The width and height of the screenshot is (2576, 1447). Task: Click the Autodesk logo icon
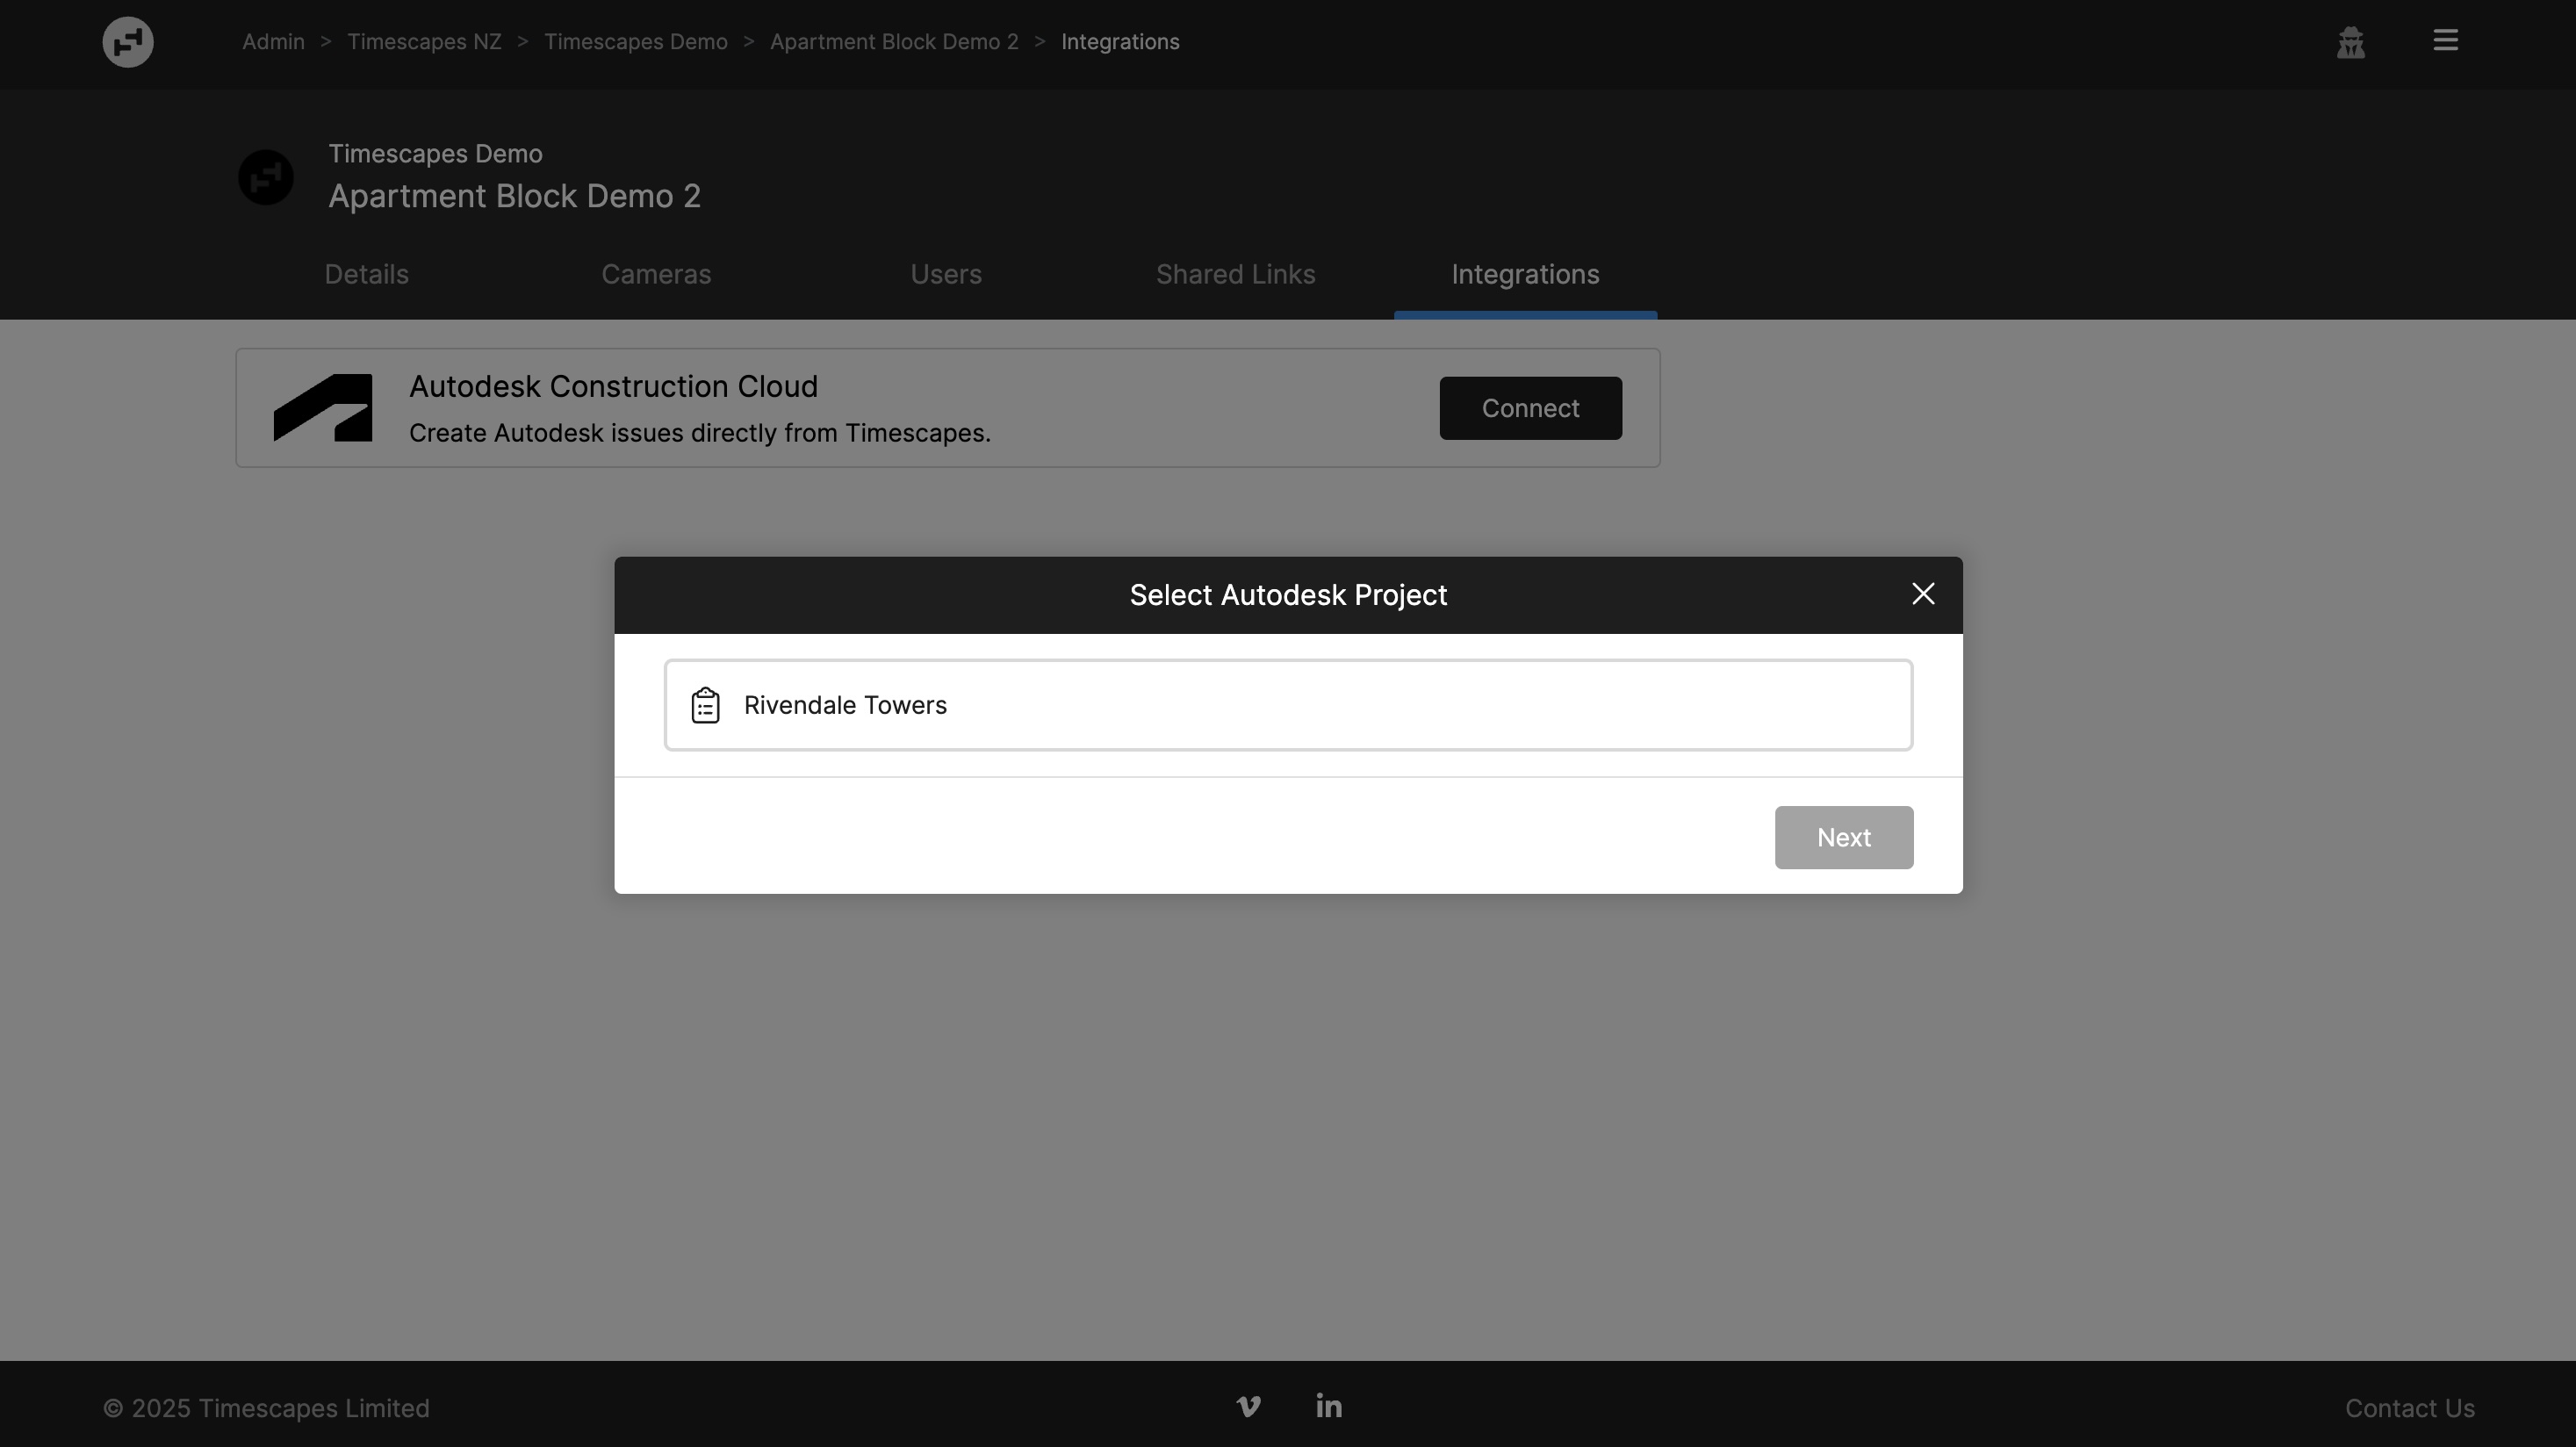click(x=323, y=408)
